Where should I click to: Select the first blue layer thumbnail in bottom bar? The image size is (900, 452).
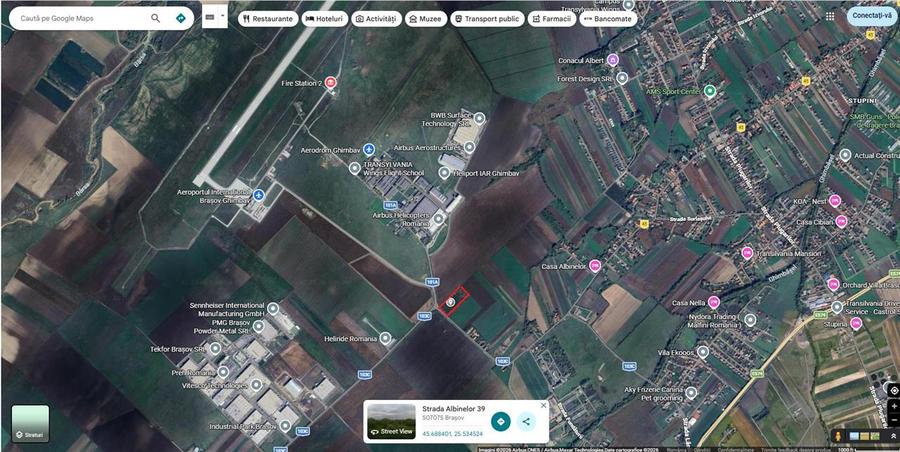click(854, 436)
